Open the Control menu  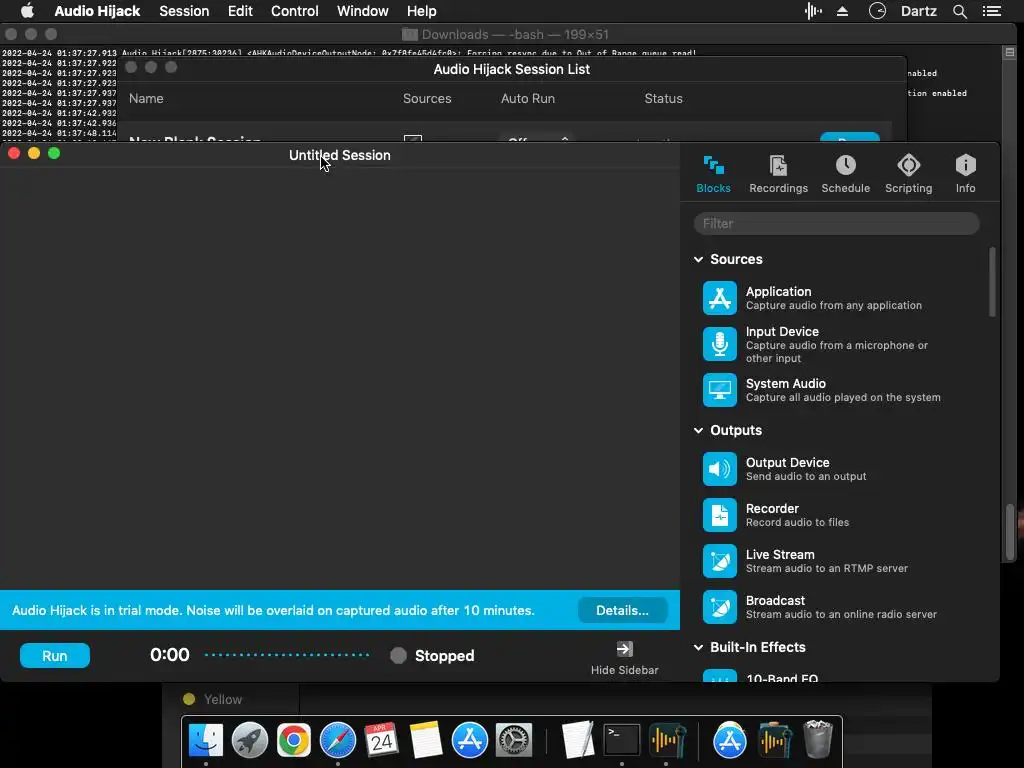pos(295,11)
